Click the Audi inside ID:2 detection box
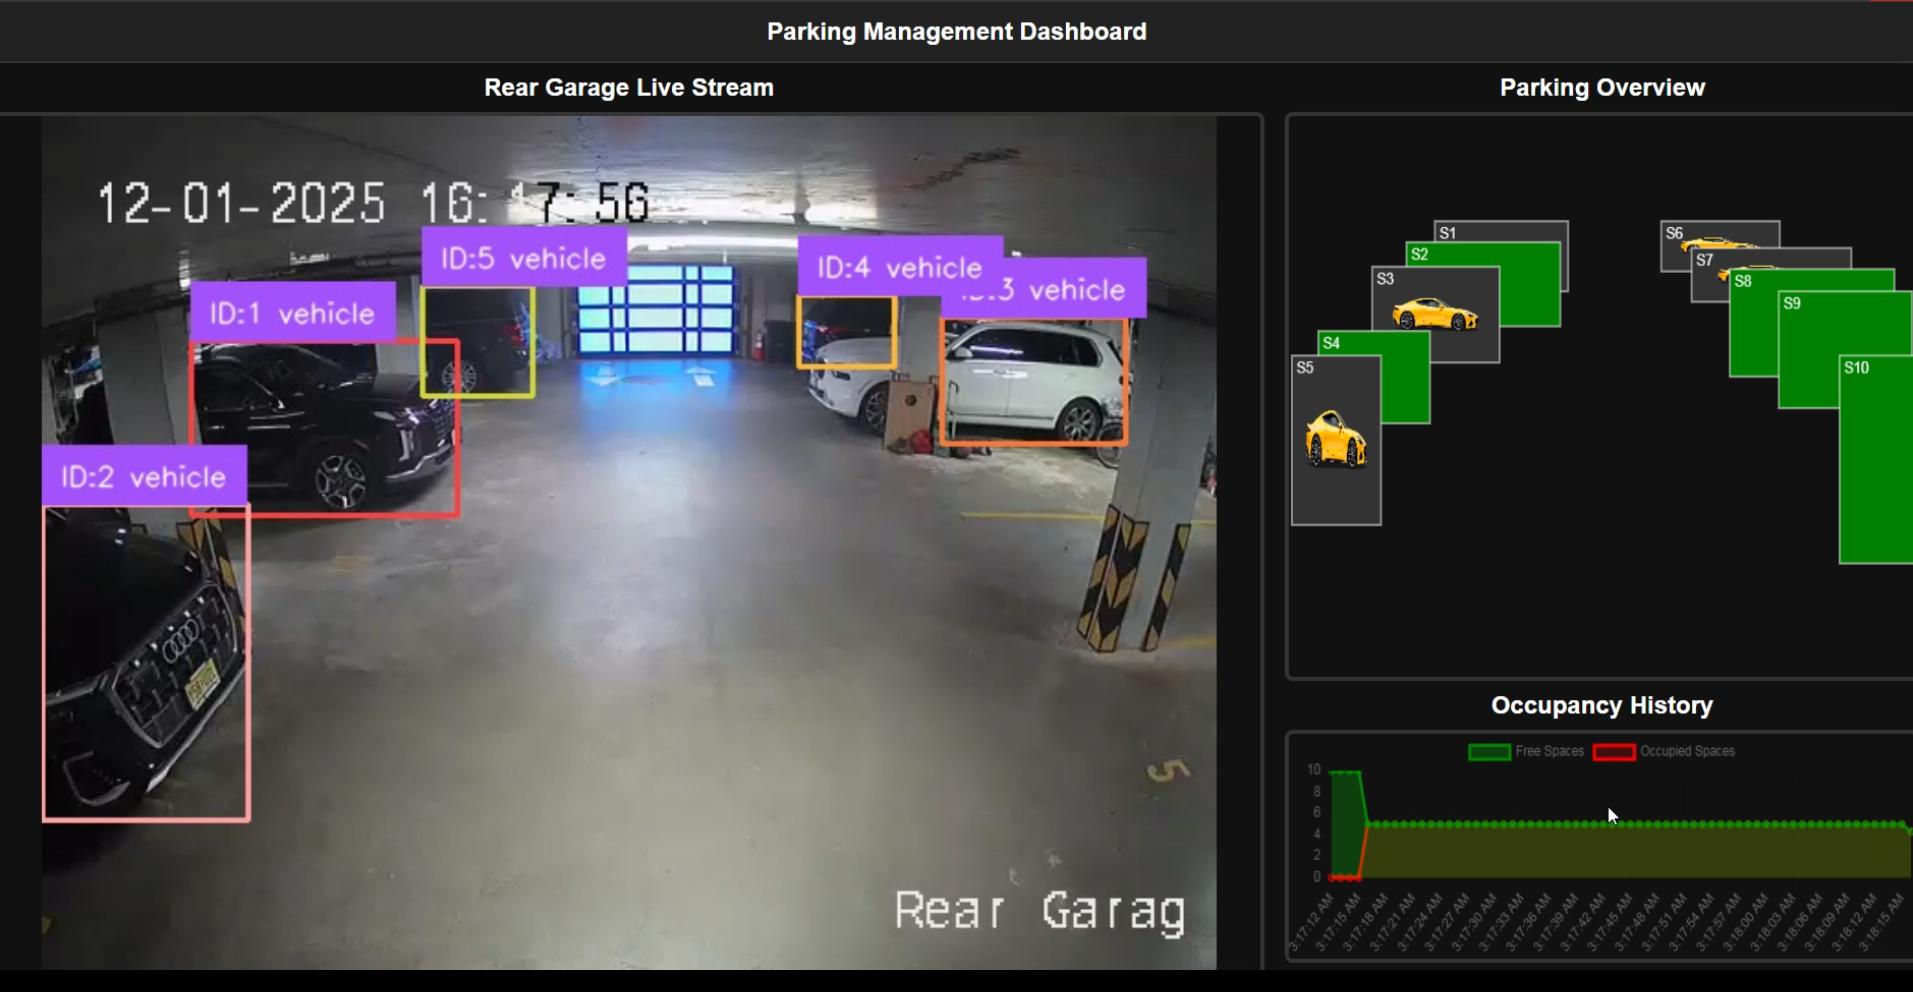1913x992 pixels. pyautogui.click(x=145, y=664)
